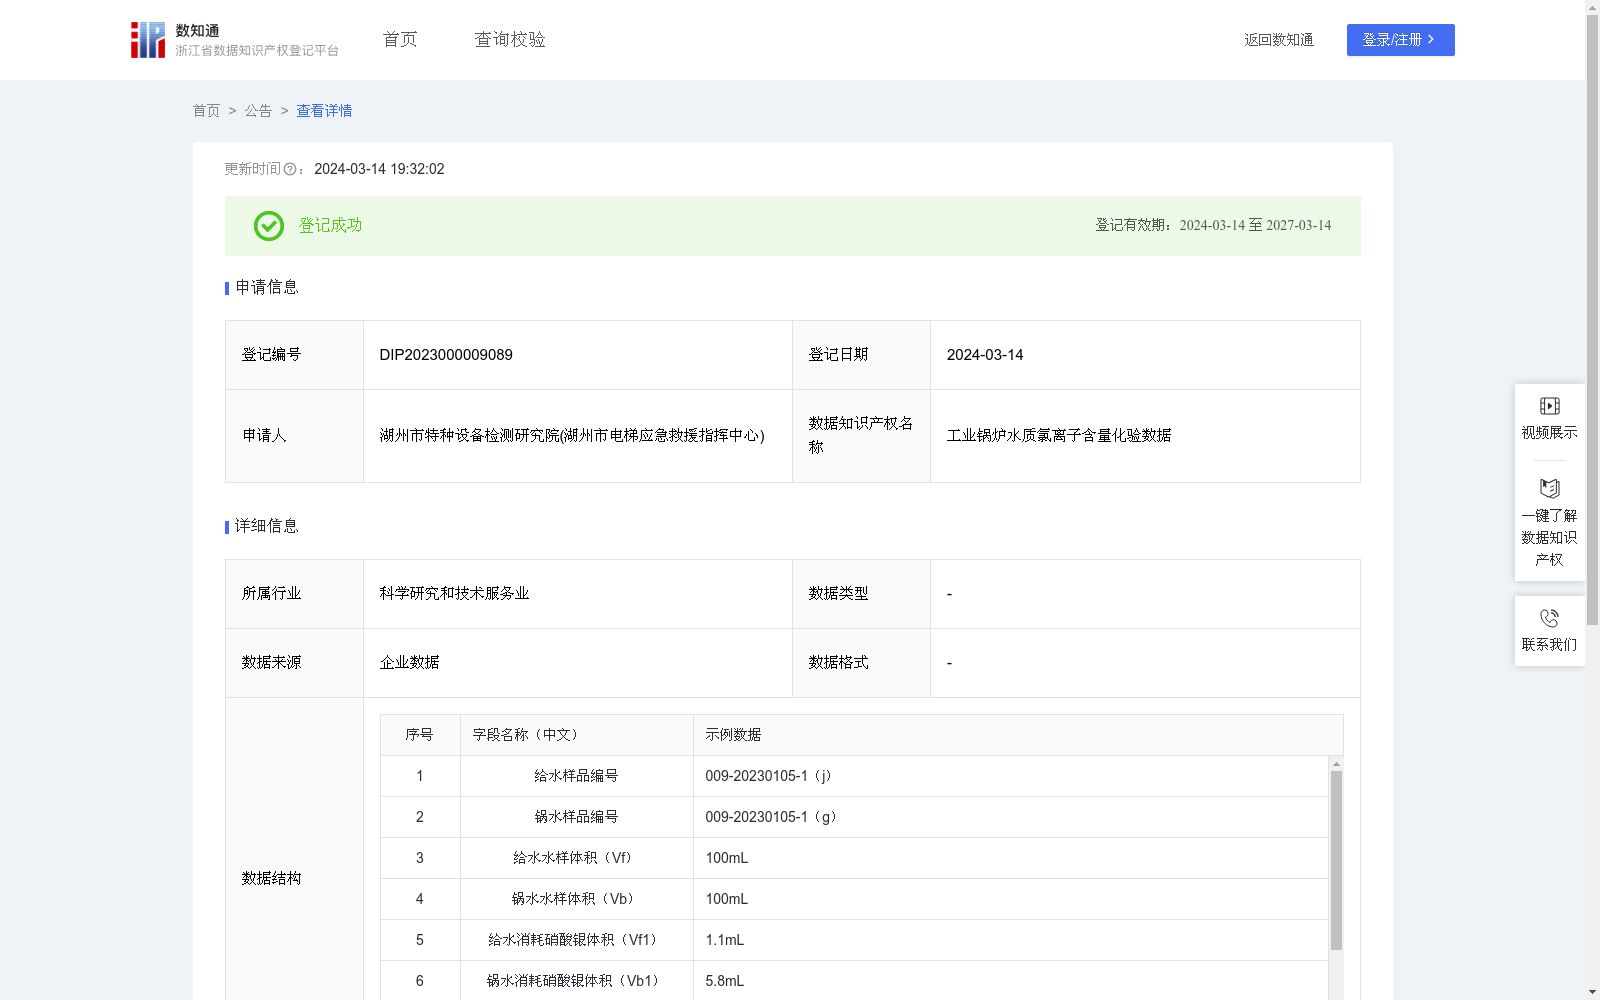1600x1000 pixels.
Task: Click 查看详情 in the breadcrumb
Action: [x=324, y=111]
